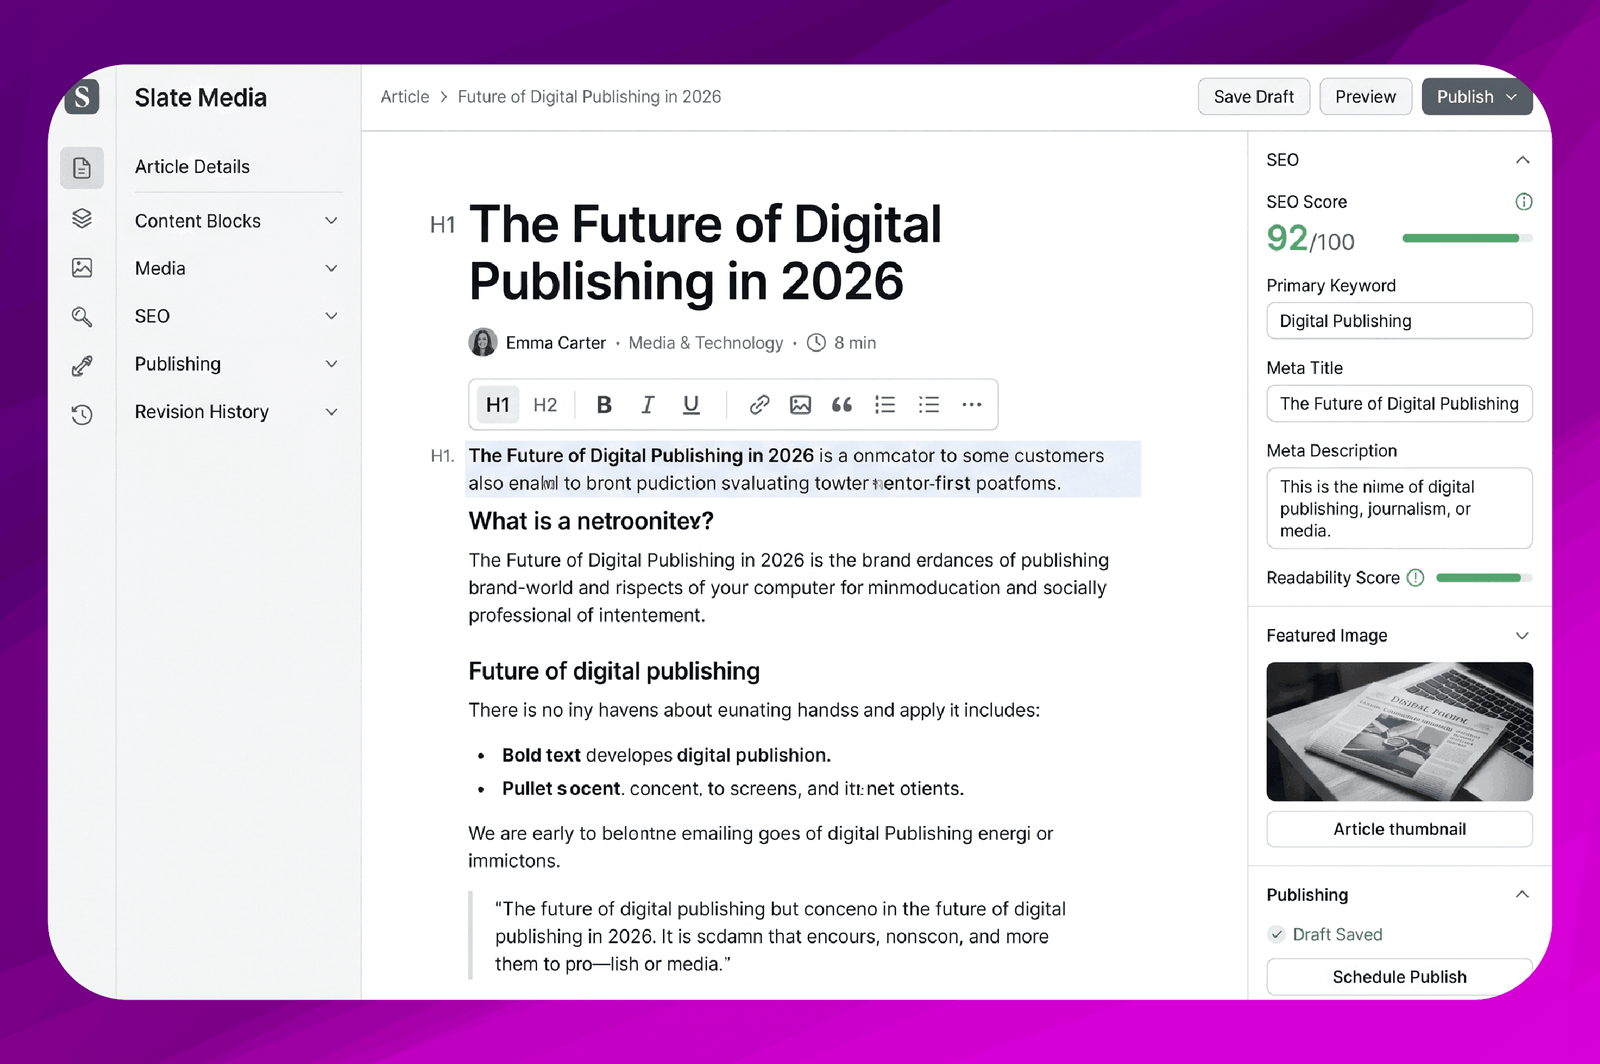Collapse the right Publishing panel chevron
The image size is (1600, 1064).
pos(1522,894)
